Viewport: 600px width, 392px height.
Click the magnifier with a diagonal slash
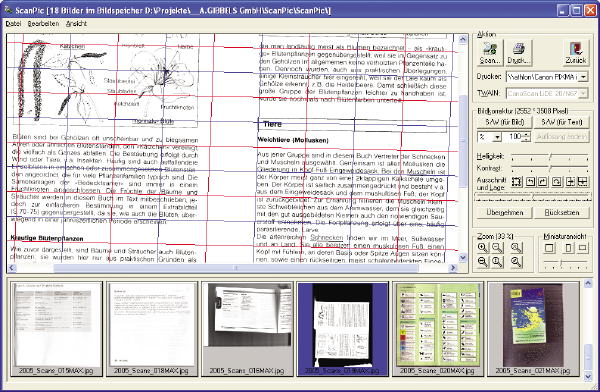click(516, 262)
